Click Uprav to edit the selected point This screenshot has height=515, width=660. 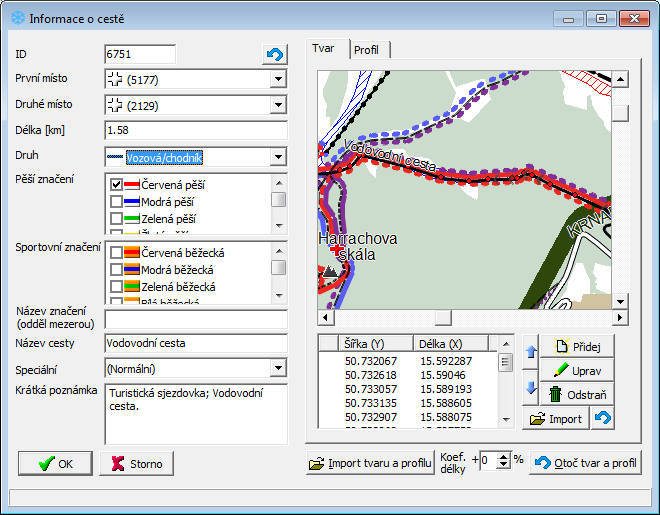pos(577,370)
